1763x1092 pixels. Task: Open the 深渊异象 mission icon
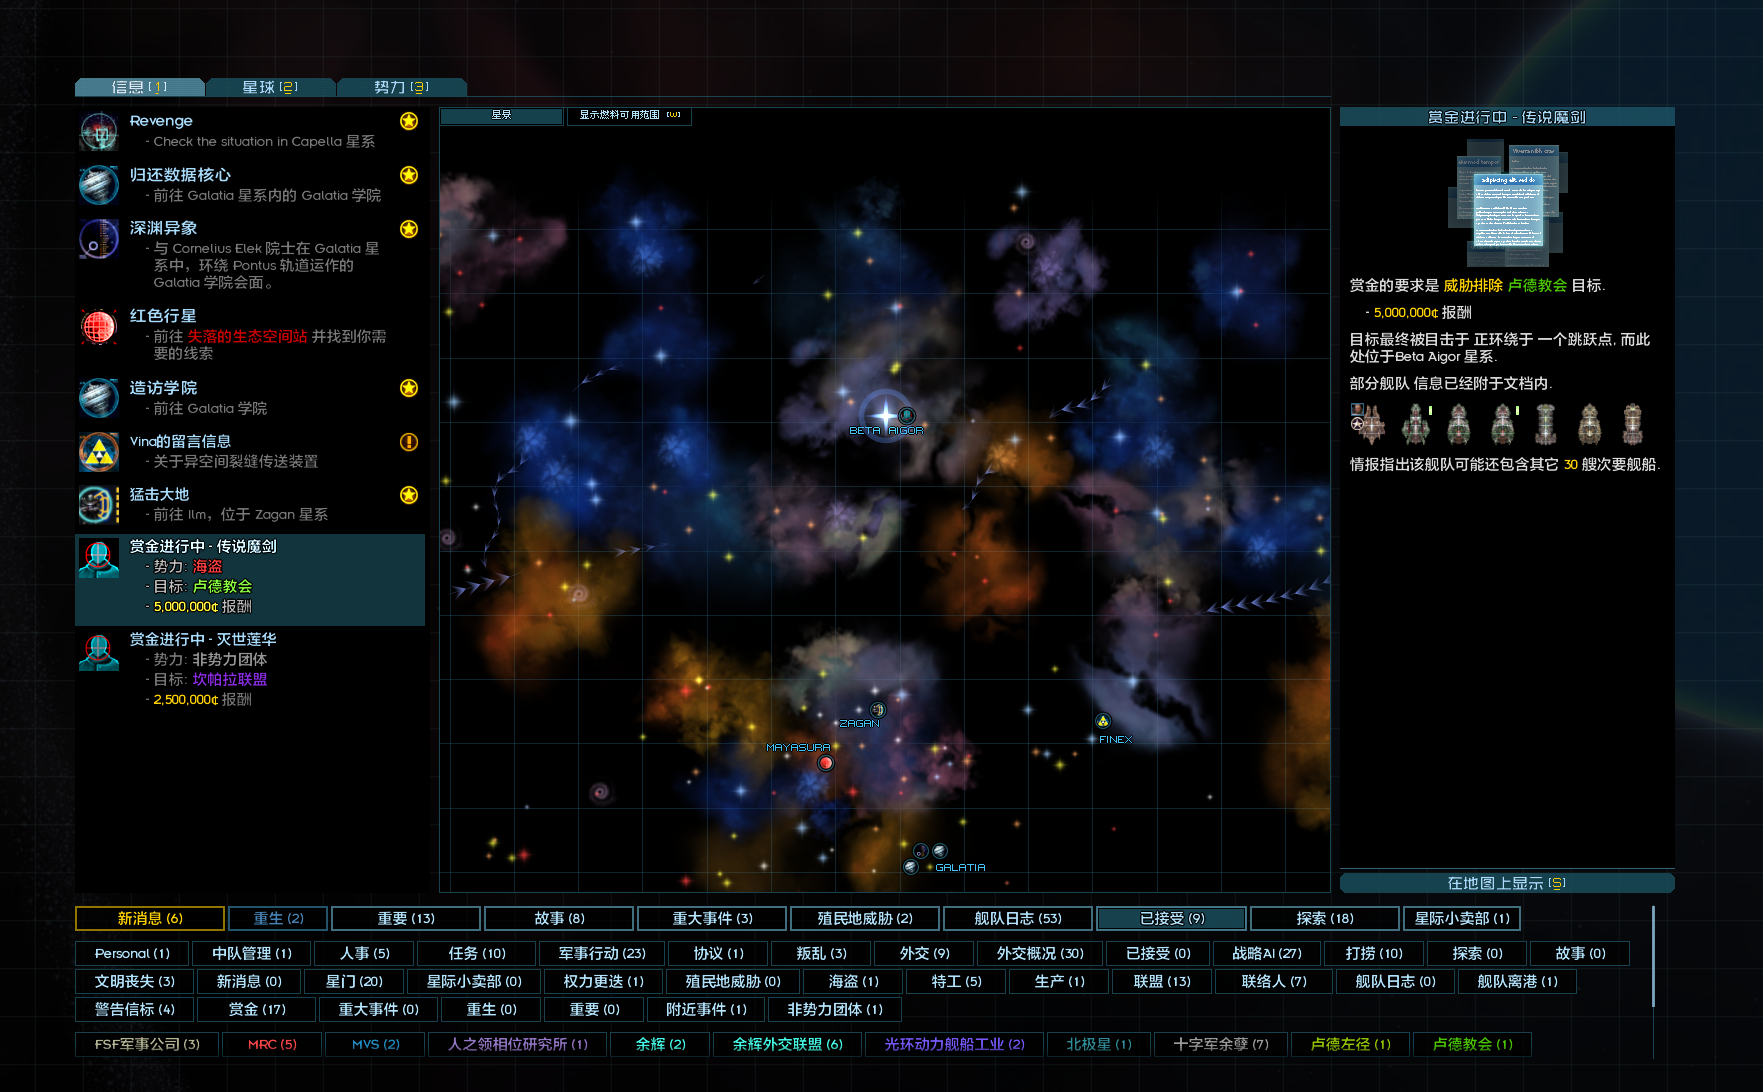click(x=99, y=239)
